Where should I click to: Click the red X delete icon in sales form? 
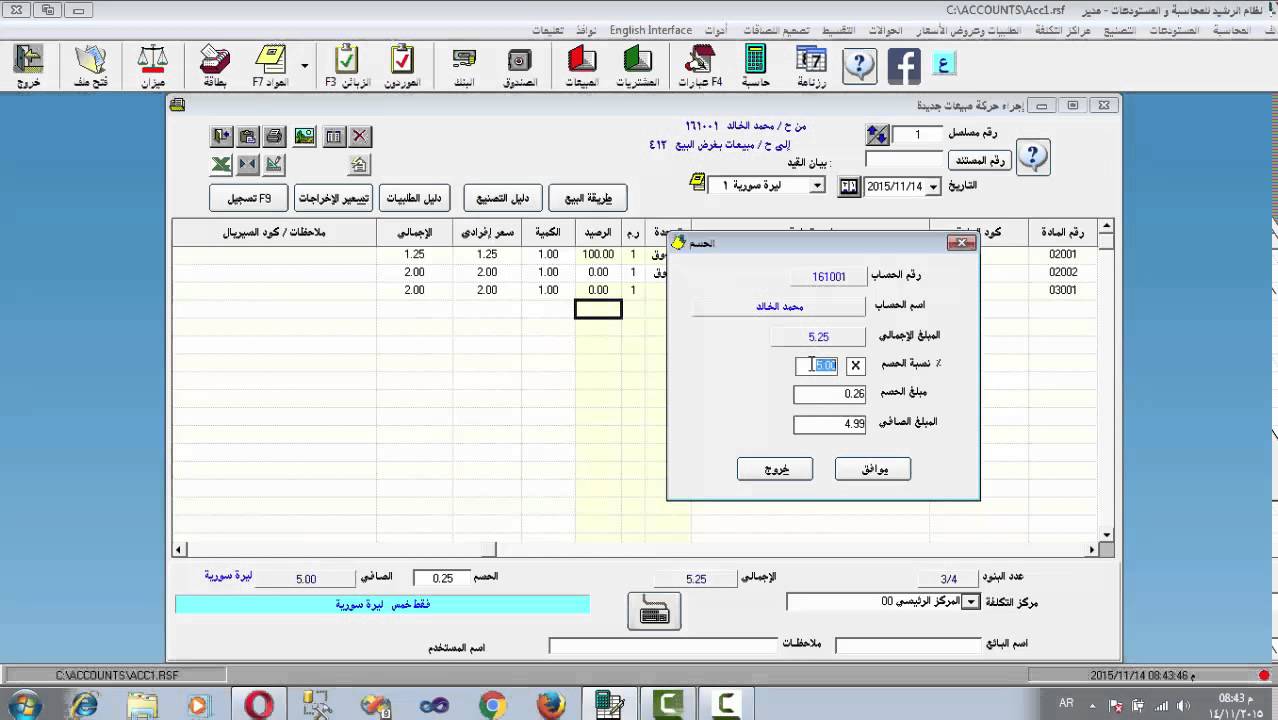[360, 136]
